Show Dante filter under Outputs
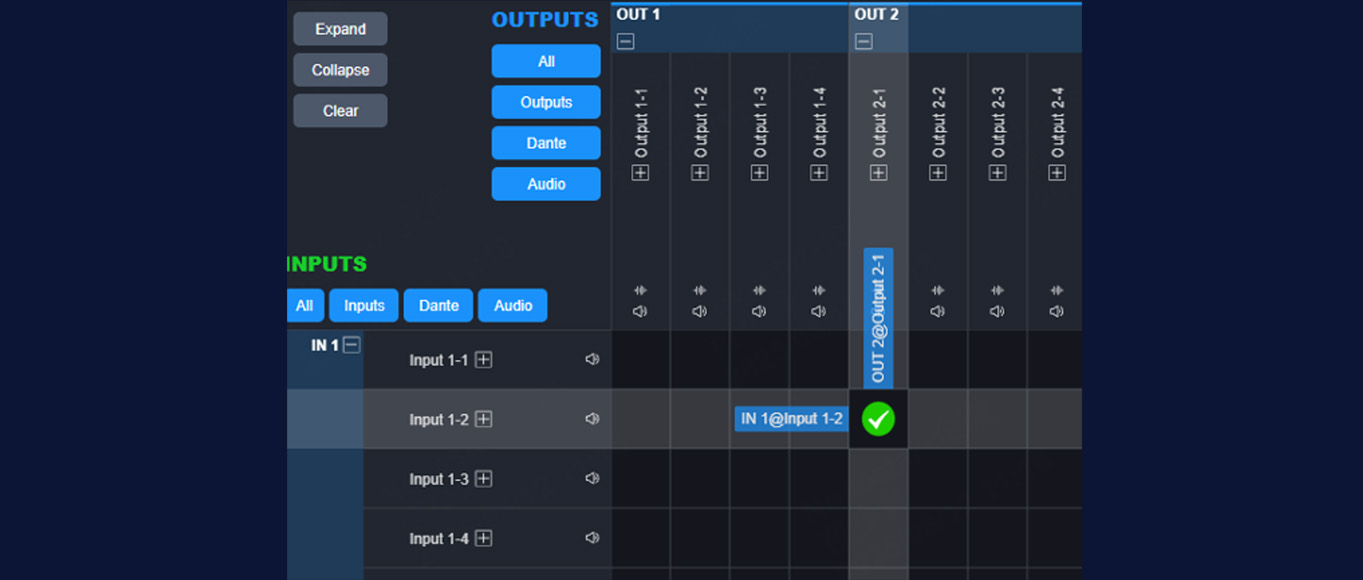This screenshot has width=1363, height=580. (x=546, y=143)
